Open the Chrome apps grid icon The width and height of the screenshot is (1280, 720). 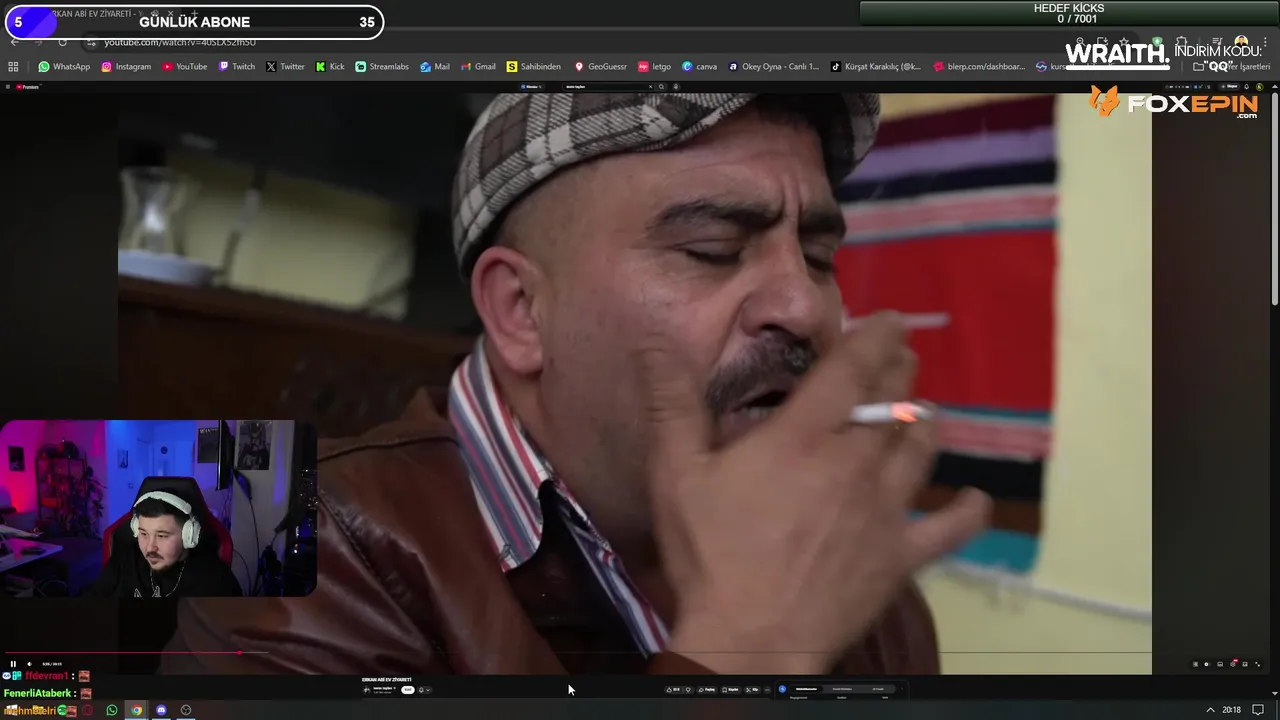click(13, 66)
